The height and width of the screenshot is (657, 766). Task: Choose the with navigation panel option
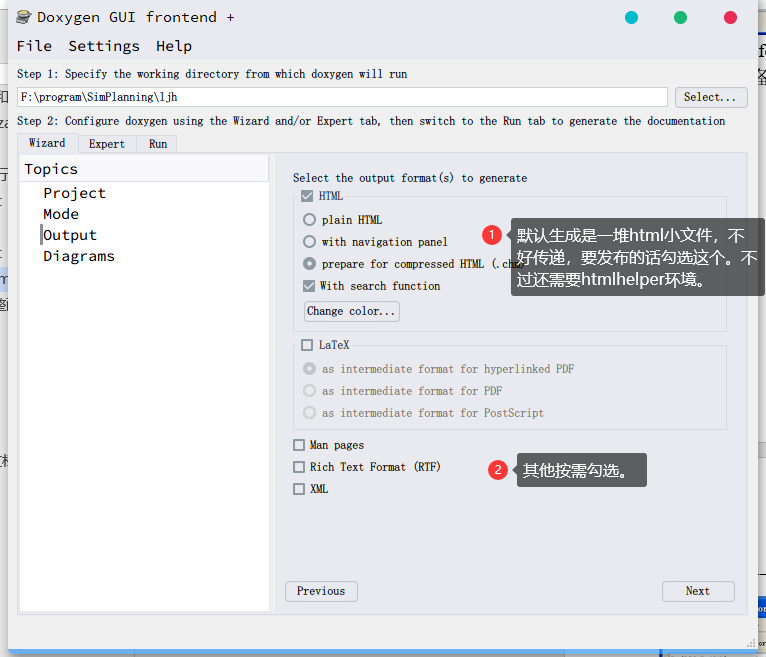[x=309, y=242]
